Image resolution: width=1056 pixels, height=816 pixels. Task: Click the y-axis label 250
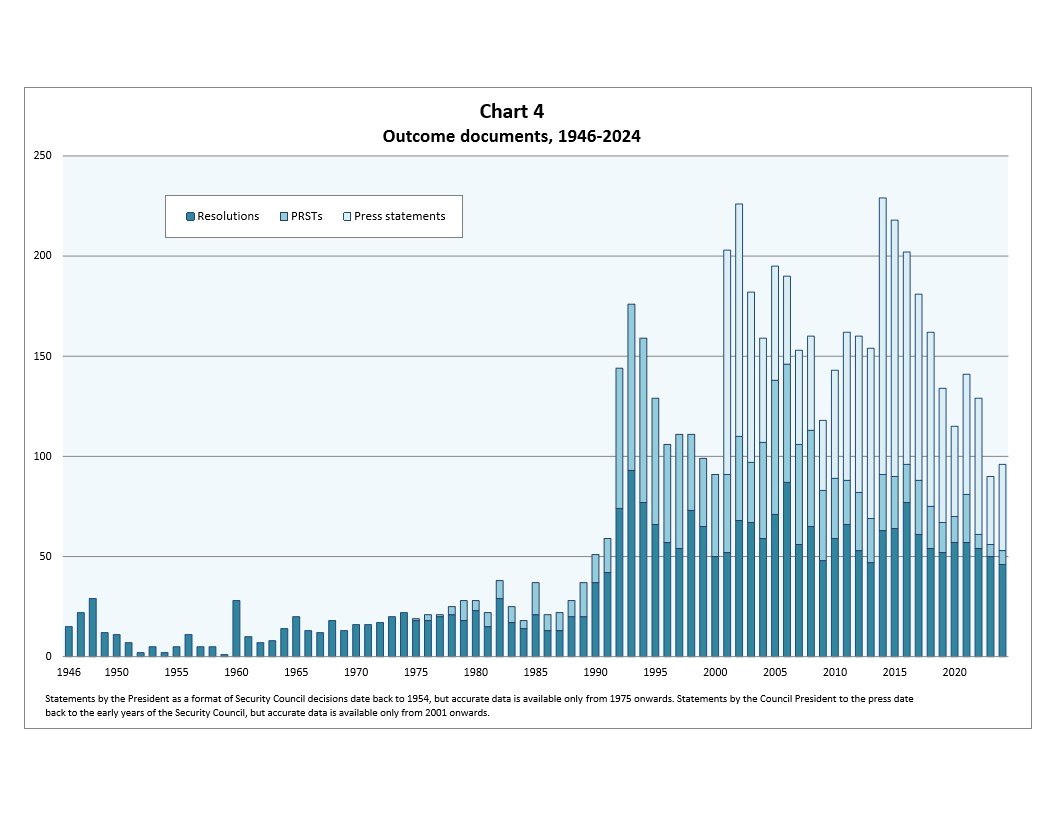(x=42, y=156)
